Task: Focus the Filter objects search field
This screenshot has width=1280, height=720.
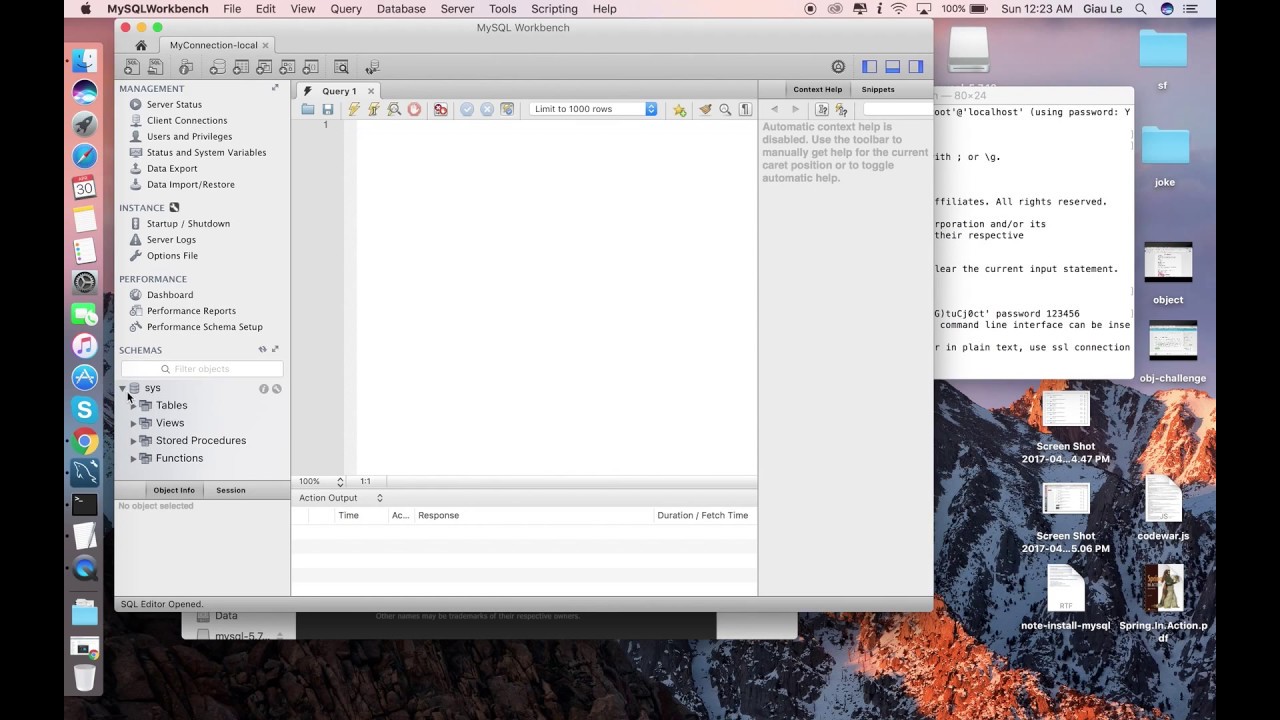Action: point(202,369)
